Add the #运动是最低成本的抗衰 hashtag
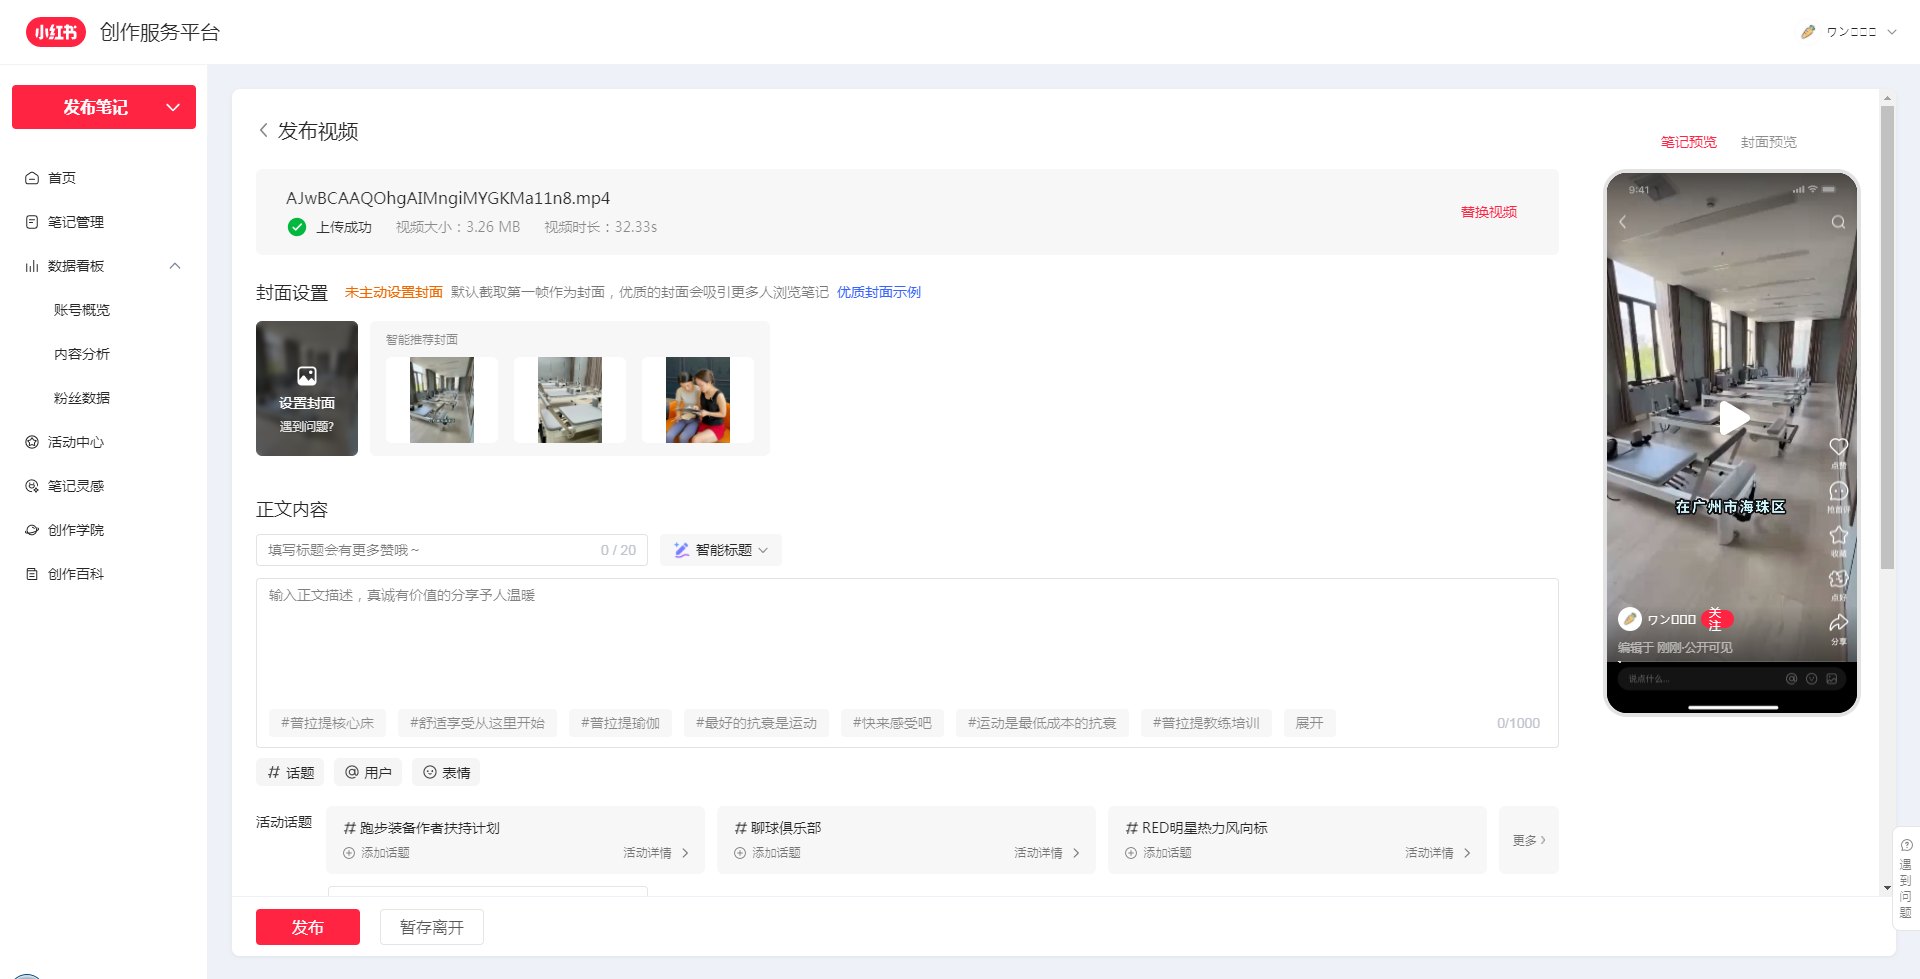Viewport: 1920px width, 979px height. tap(1042, 723)
